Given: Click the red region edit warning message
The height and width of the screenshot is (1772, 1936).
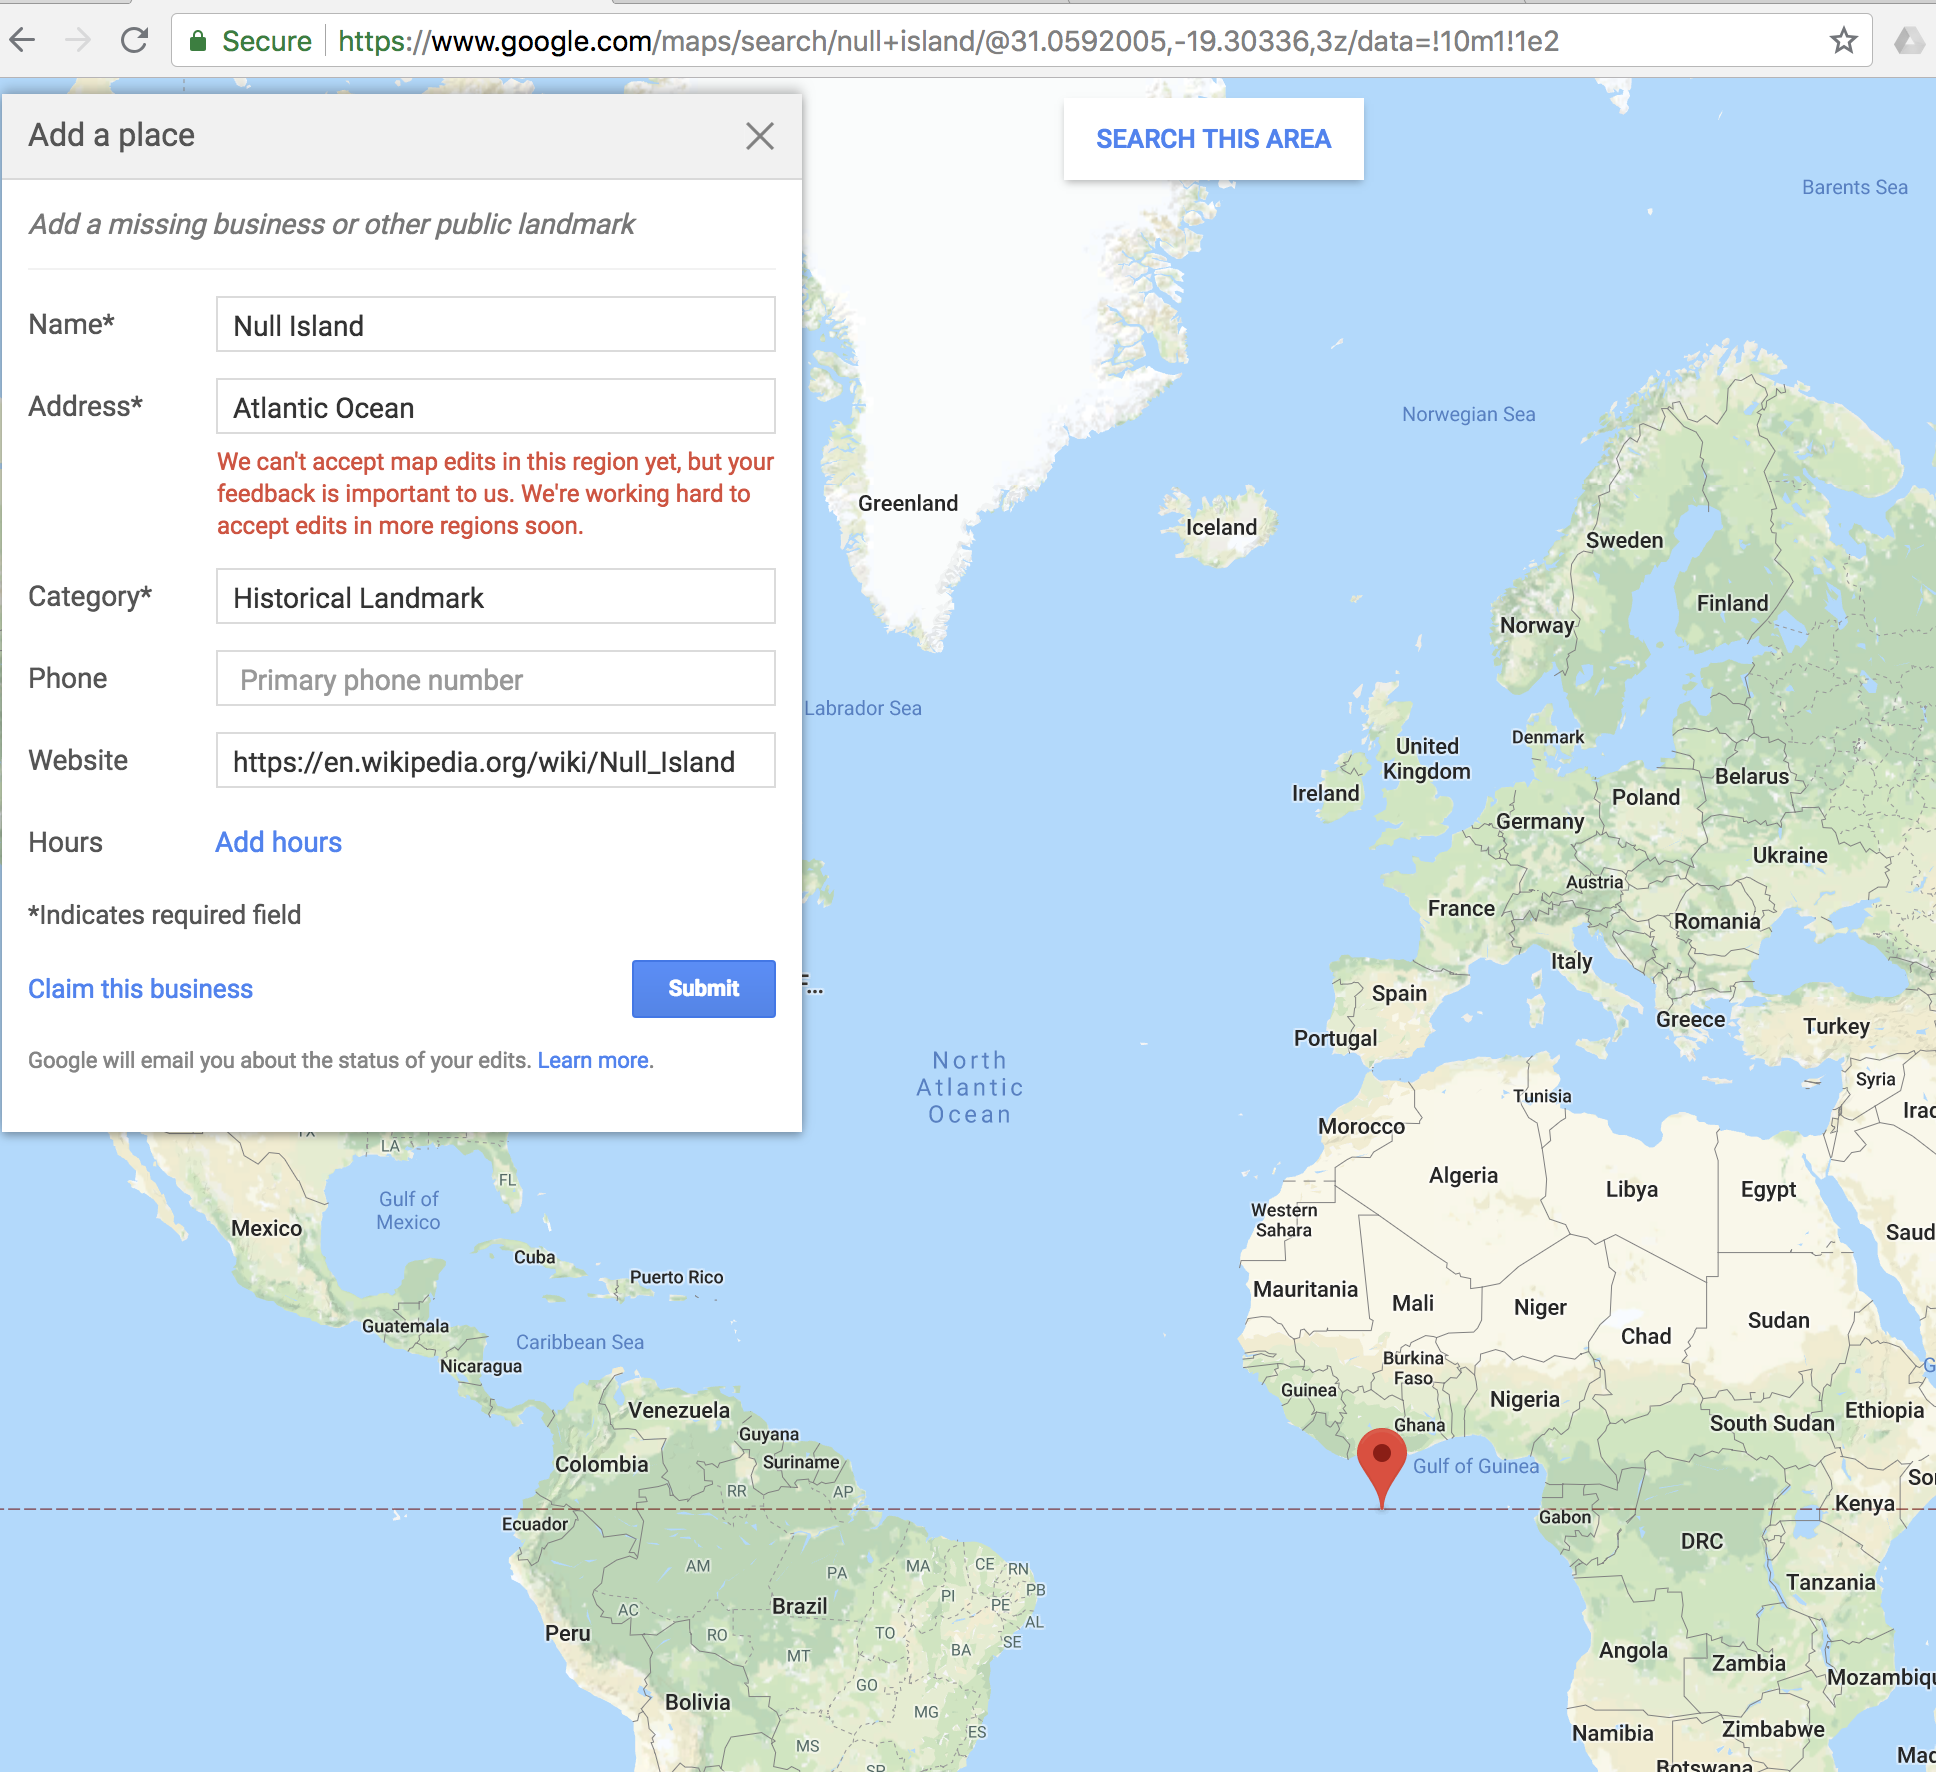Looking at the screenshot, I should click(x=494, y=493).
